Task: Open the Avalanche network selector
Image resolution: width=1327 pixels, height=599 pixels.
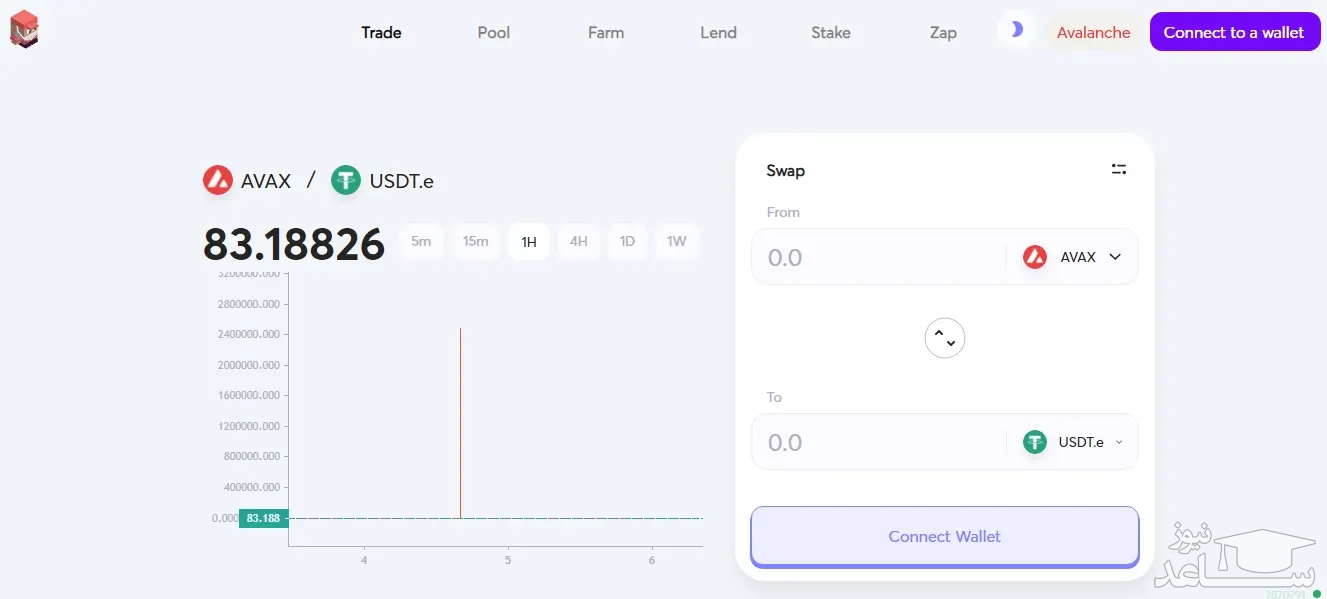Action: 1093,32
